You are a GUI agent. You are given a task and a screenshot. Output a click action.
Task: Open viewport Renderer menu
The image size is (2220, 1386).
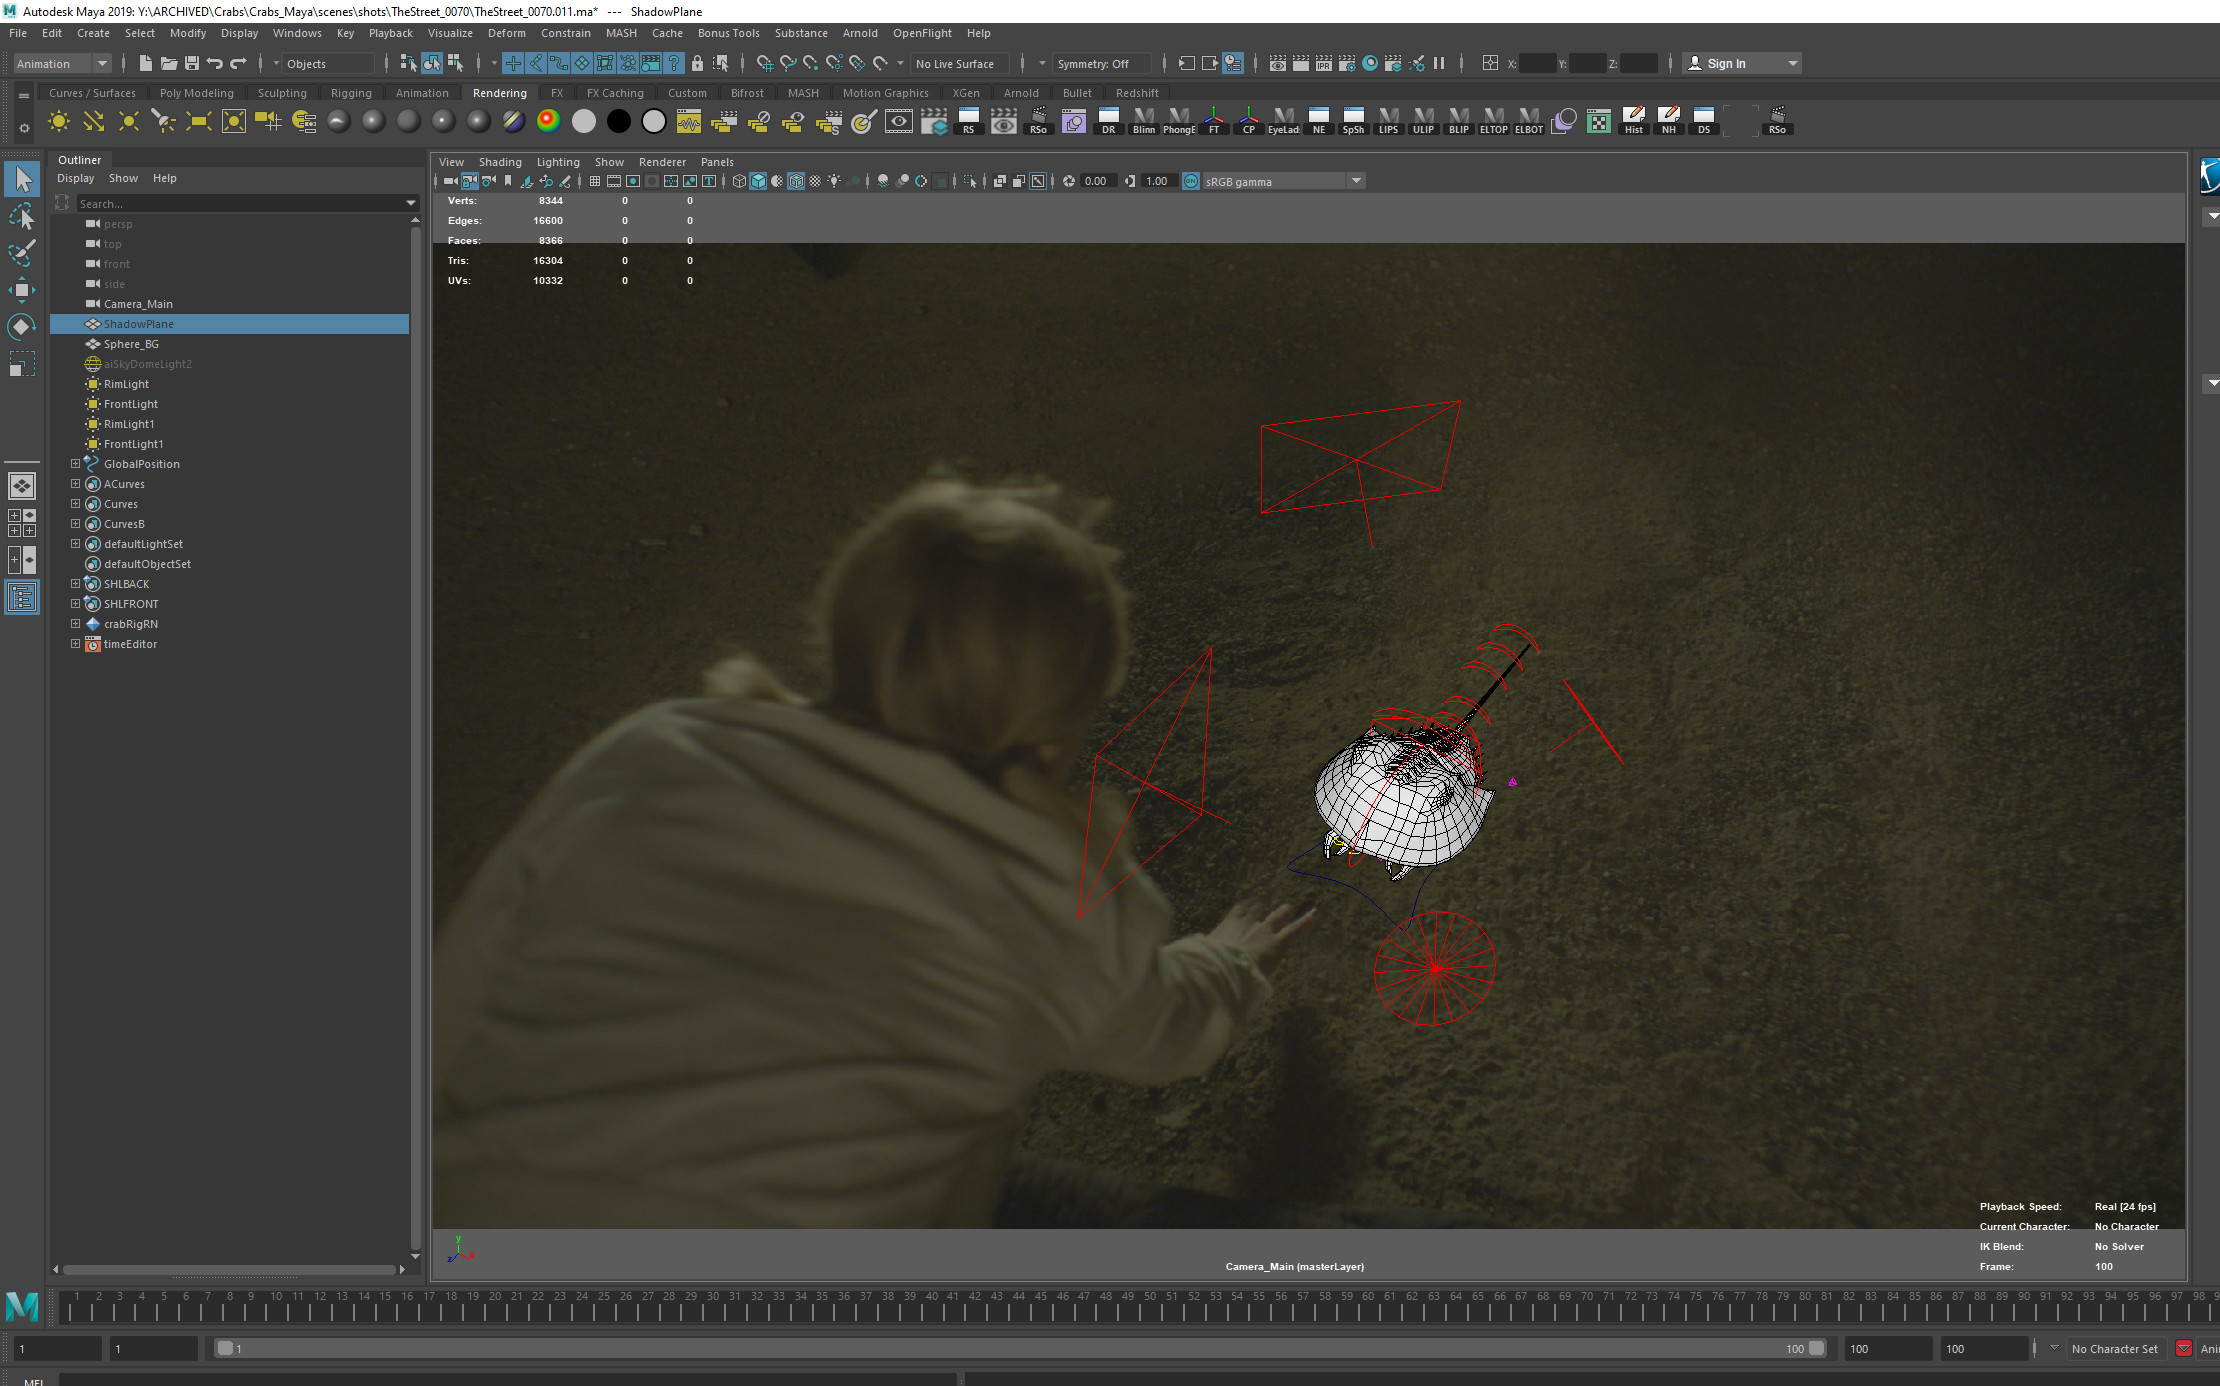click(662, 162)
